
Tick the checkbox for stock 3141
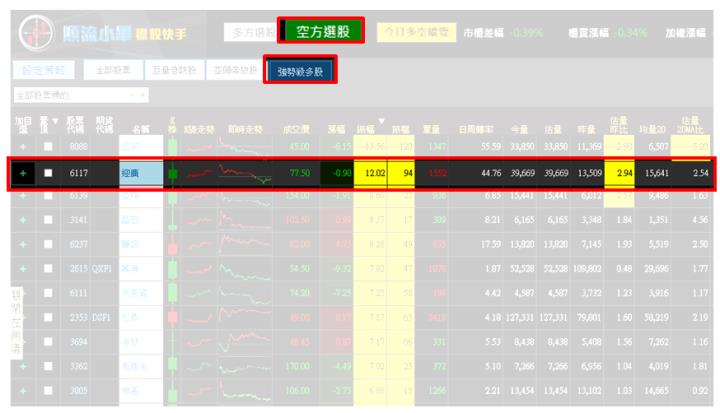[48, 220]
